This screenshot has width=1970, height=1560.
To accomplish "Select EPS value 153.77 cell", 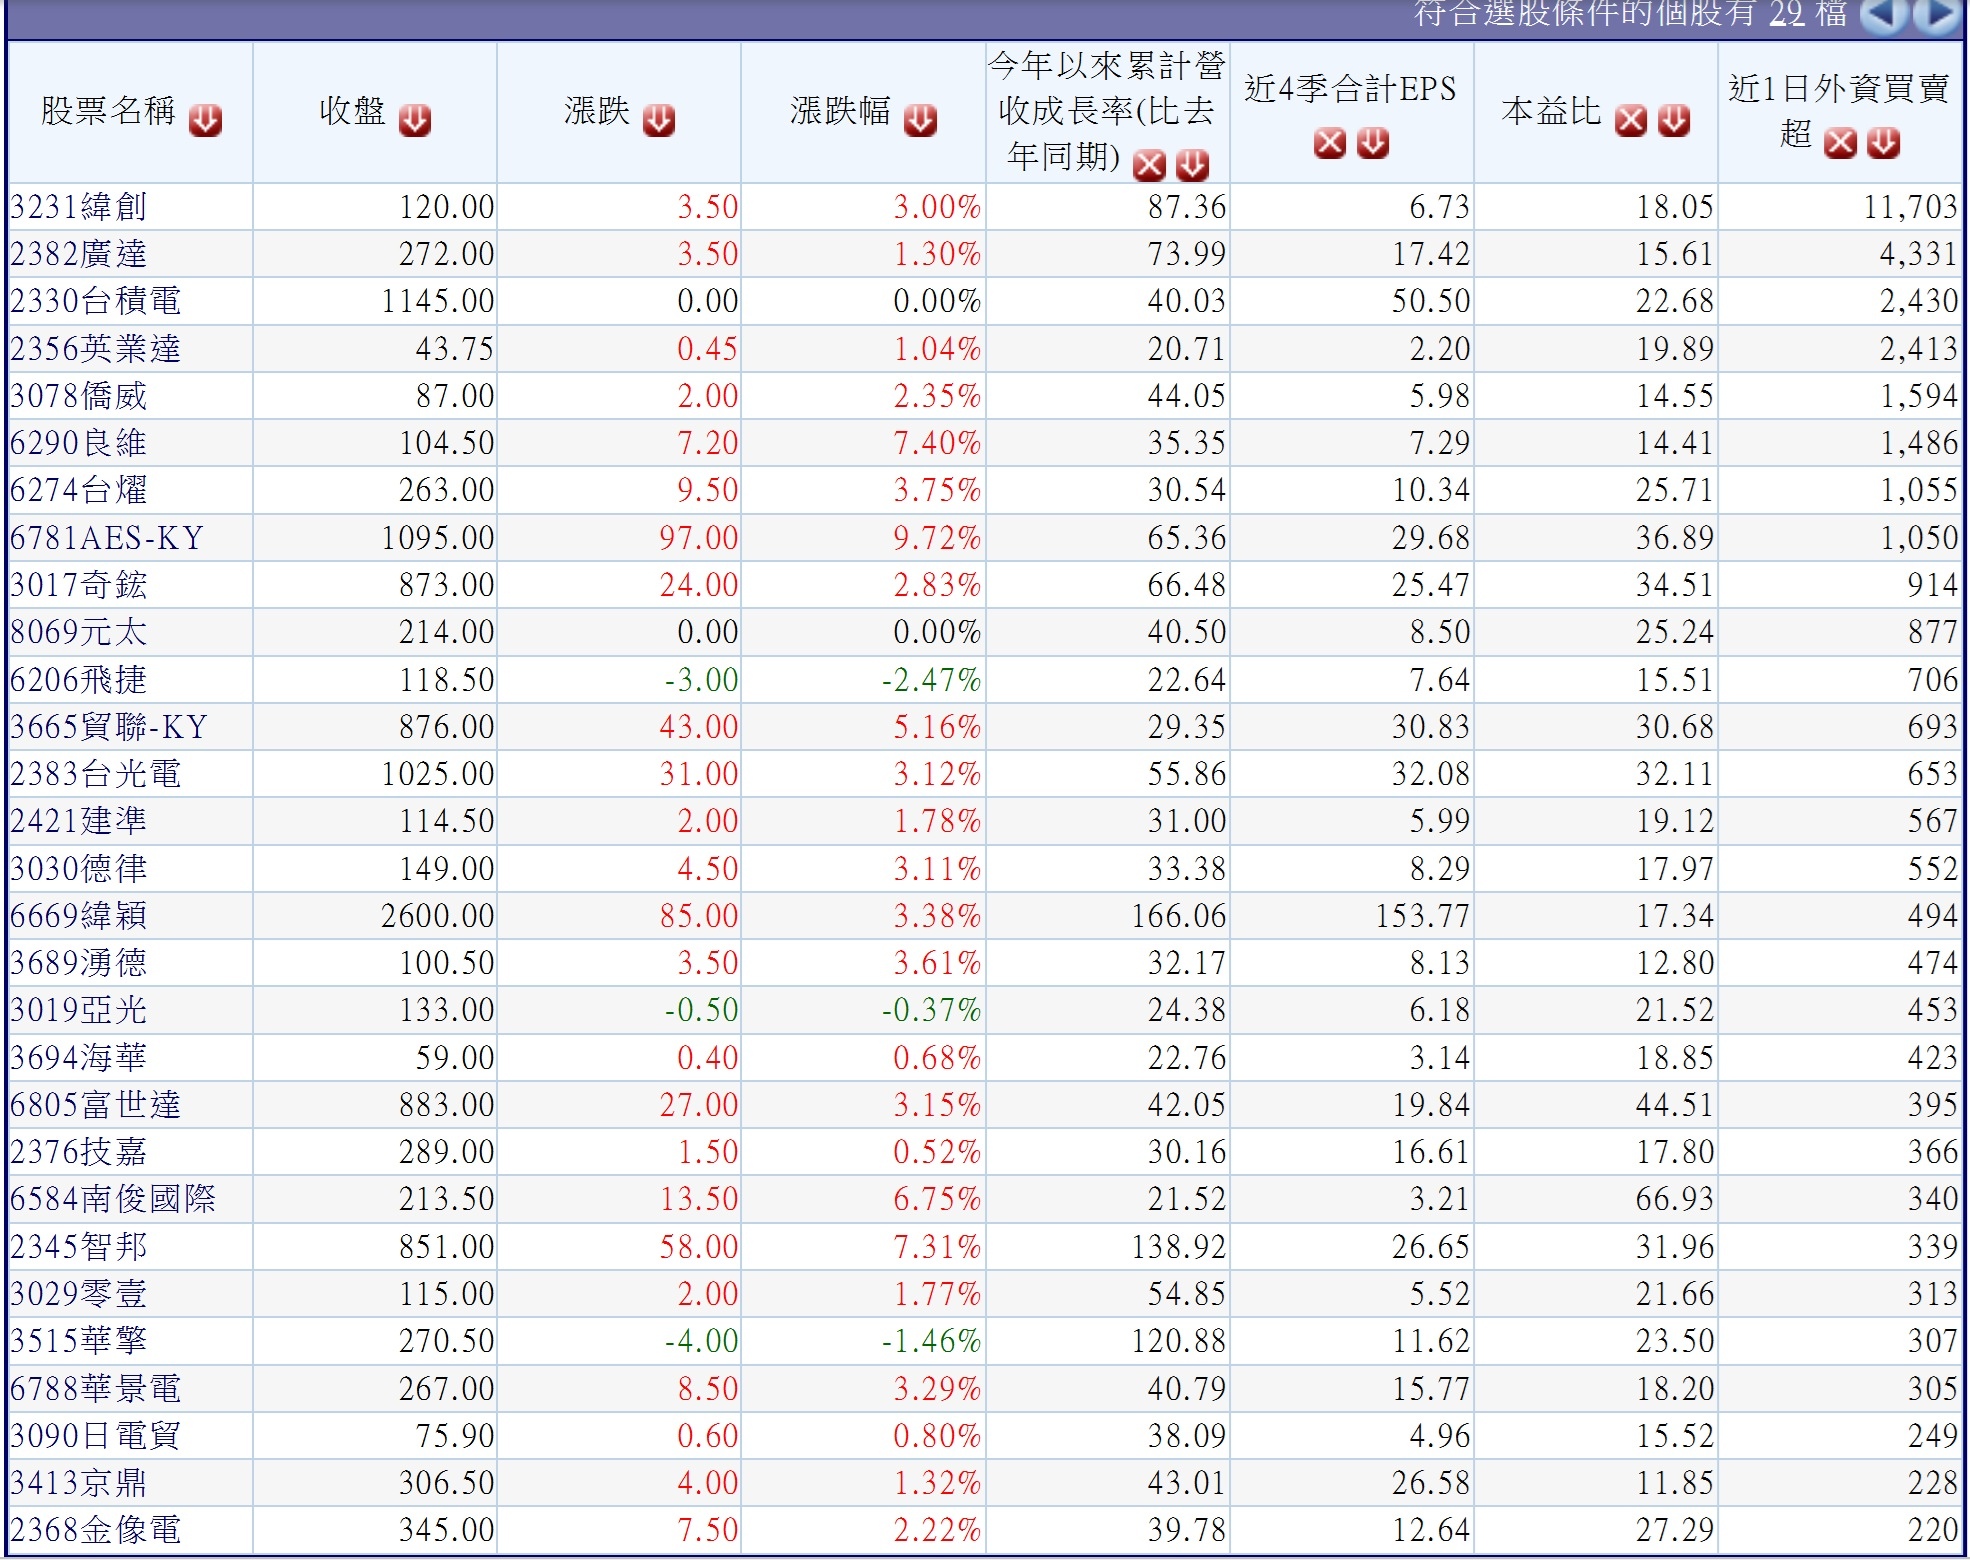I will [x=1352, y=916].
